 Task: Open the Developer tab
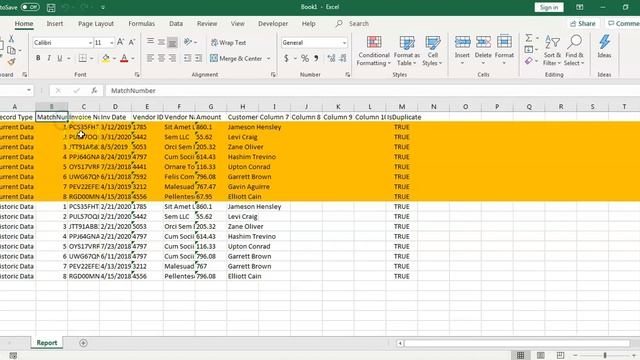pos(273,24)
